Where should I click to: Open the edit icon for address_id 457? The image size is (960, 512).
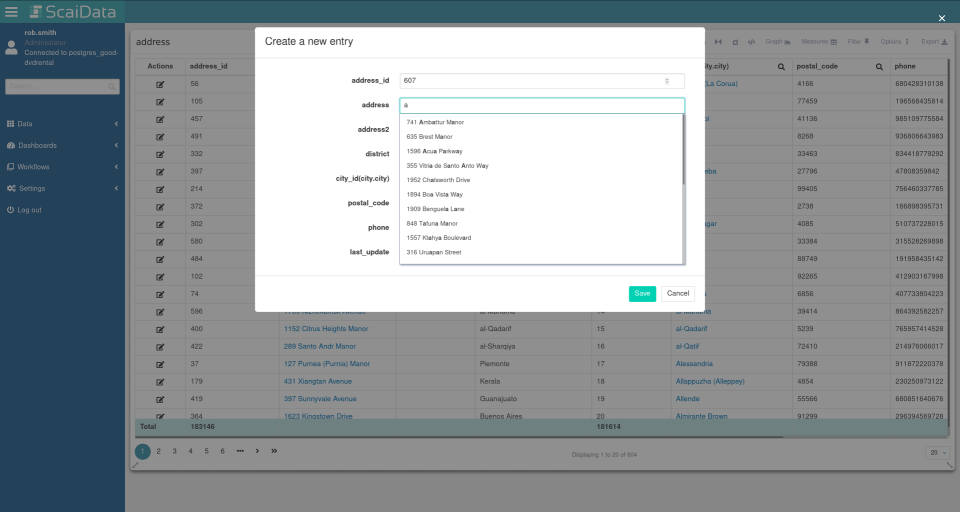[160, 119]
